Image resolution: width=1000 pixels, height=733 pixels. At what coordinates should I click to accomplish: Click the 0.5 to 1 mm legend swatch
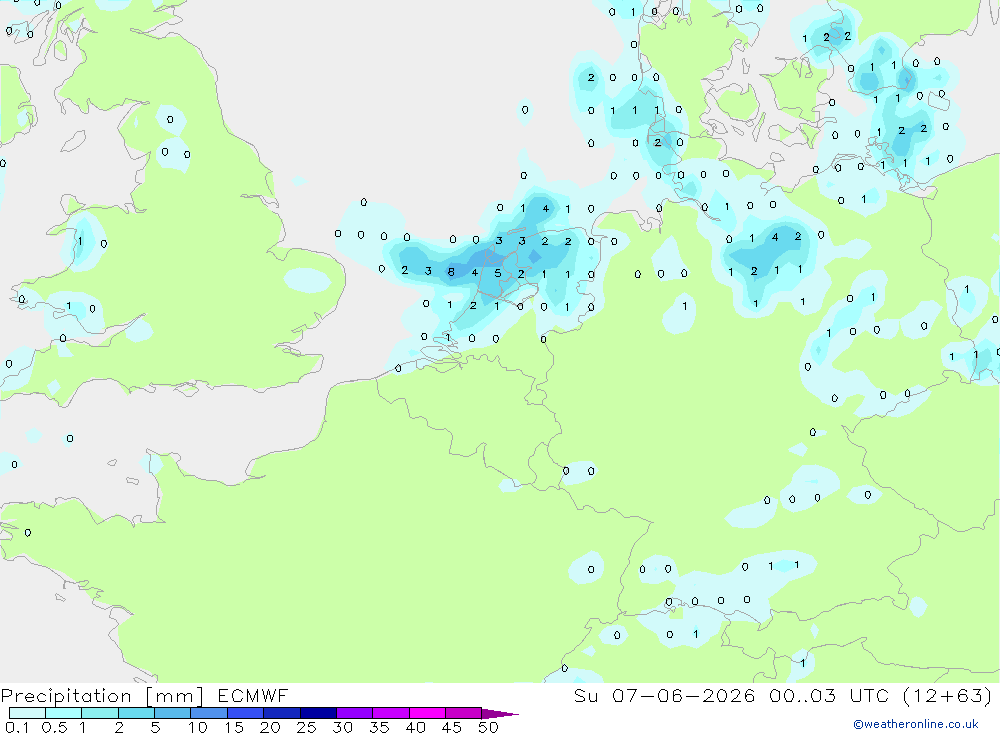pyautogui.click(x=64, y=713)
